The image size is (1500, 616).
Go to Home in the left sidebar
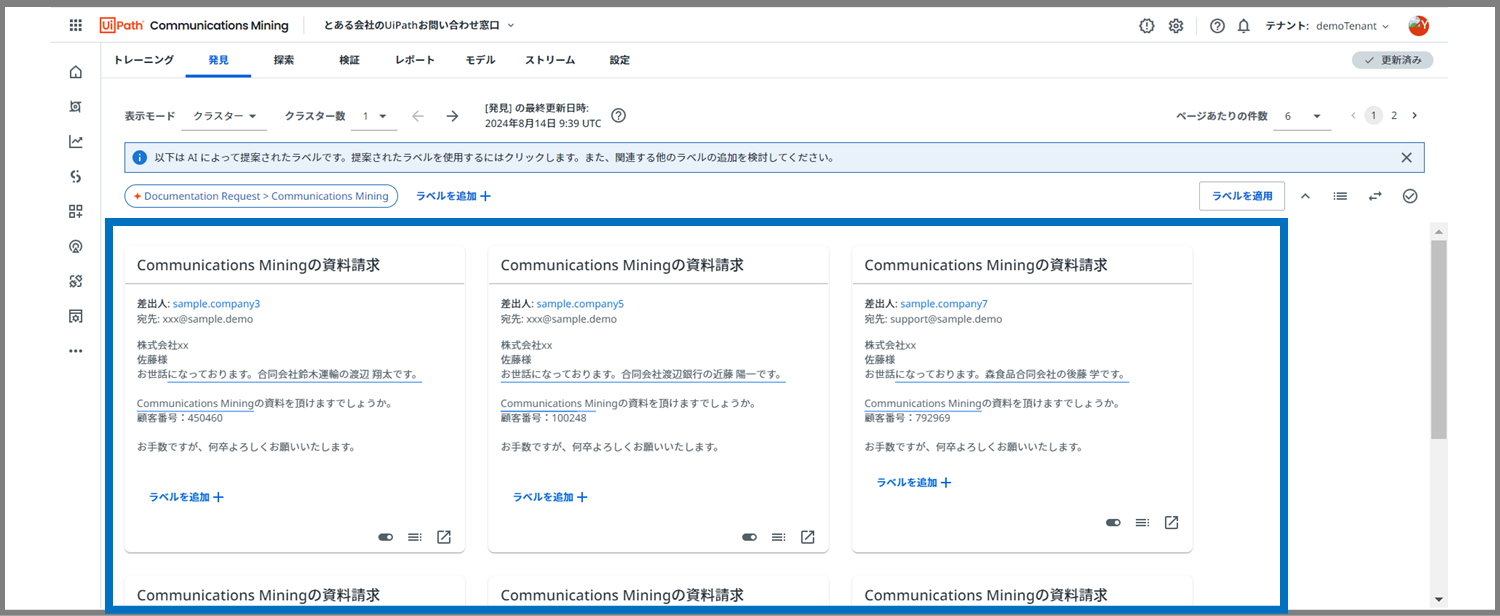(x=76, y=72)
